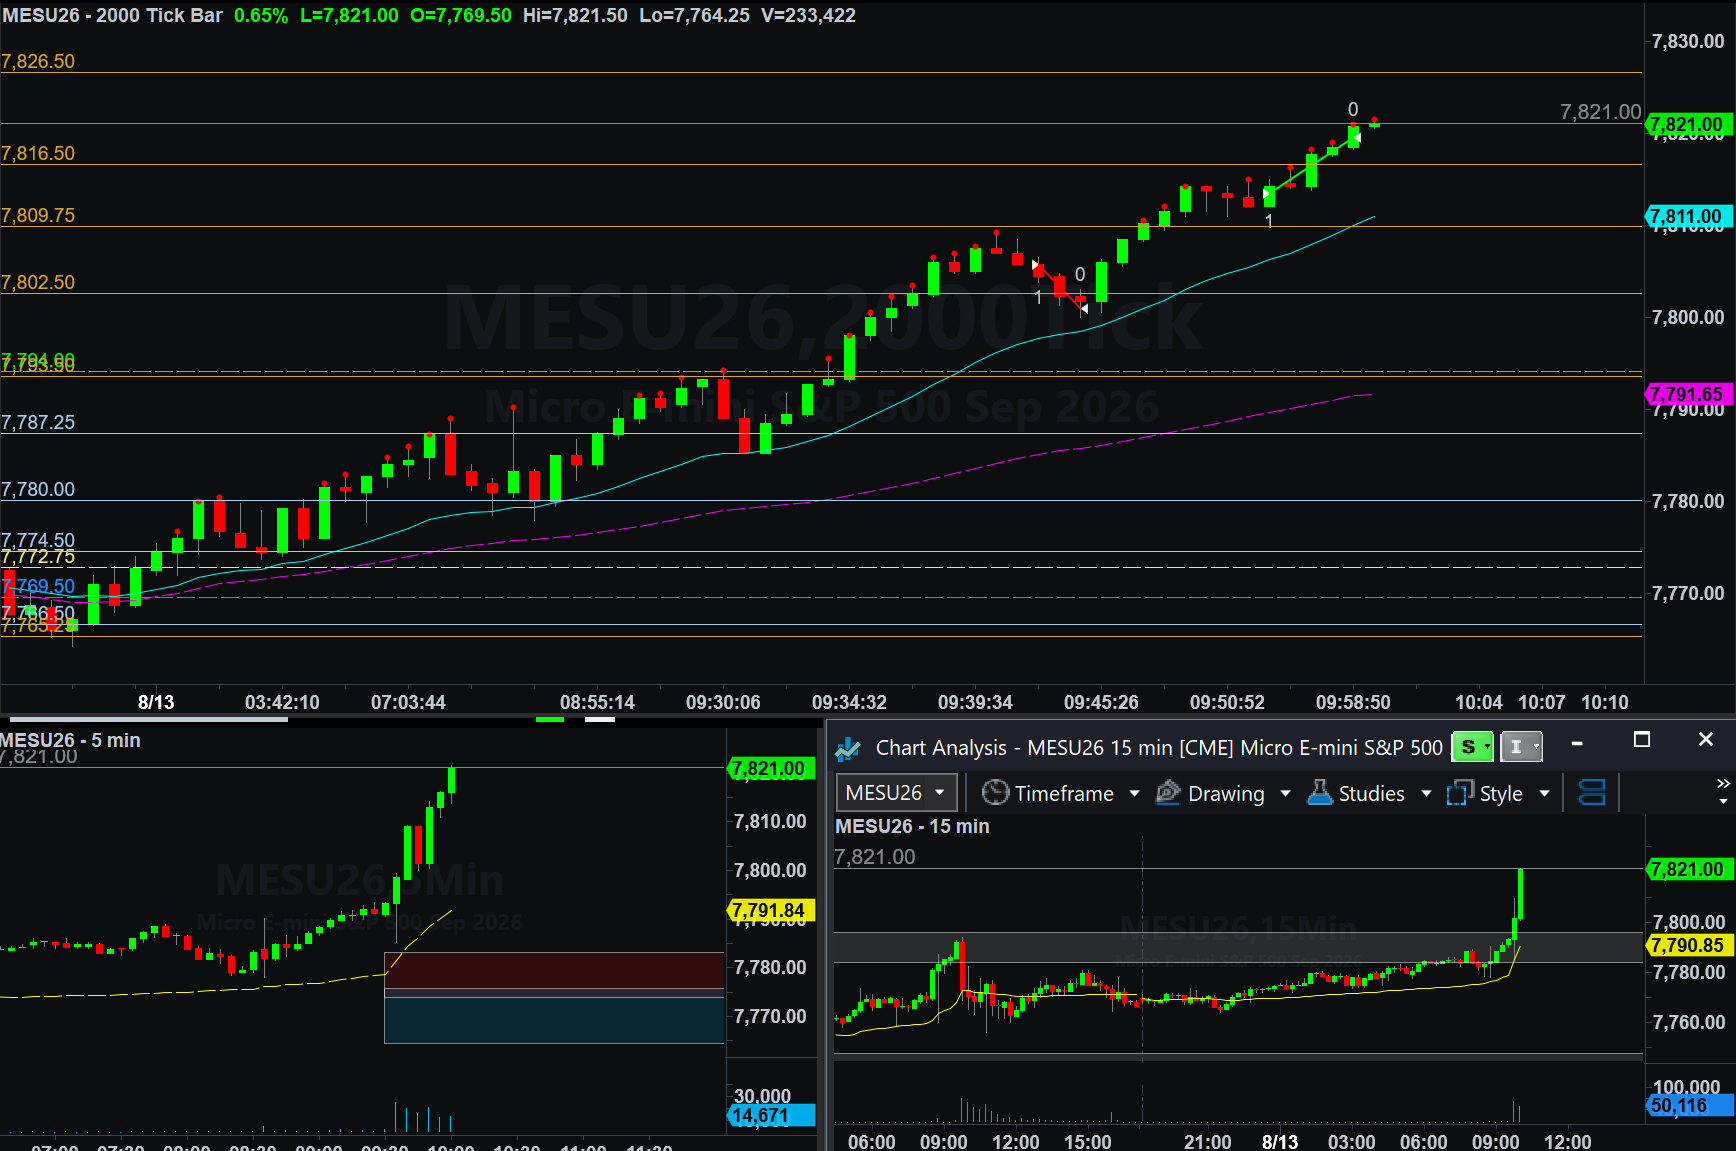Click the 7,780.00 price level label
The width and height of the screenshot is (1736, 1151).
click(38, 489)
